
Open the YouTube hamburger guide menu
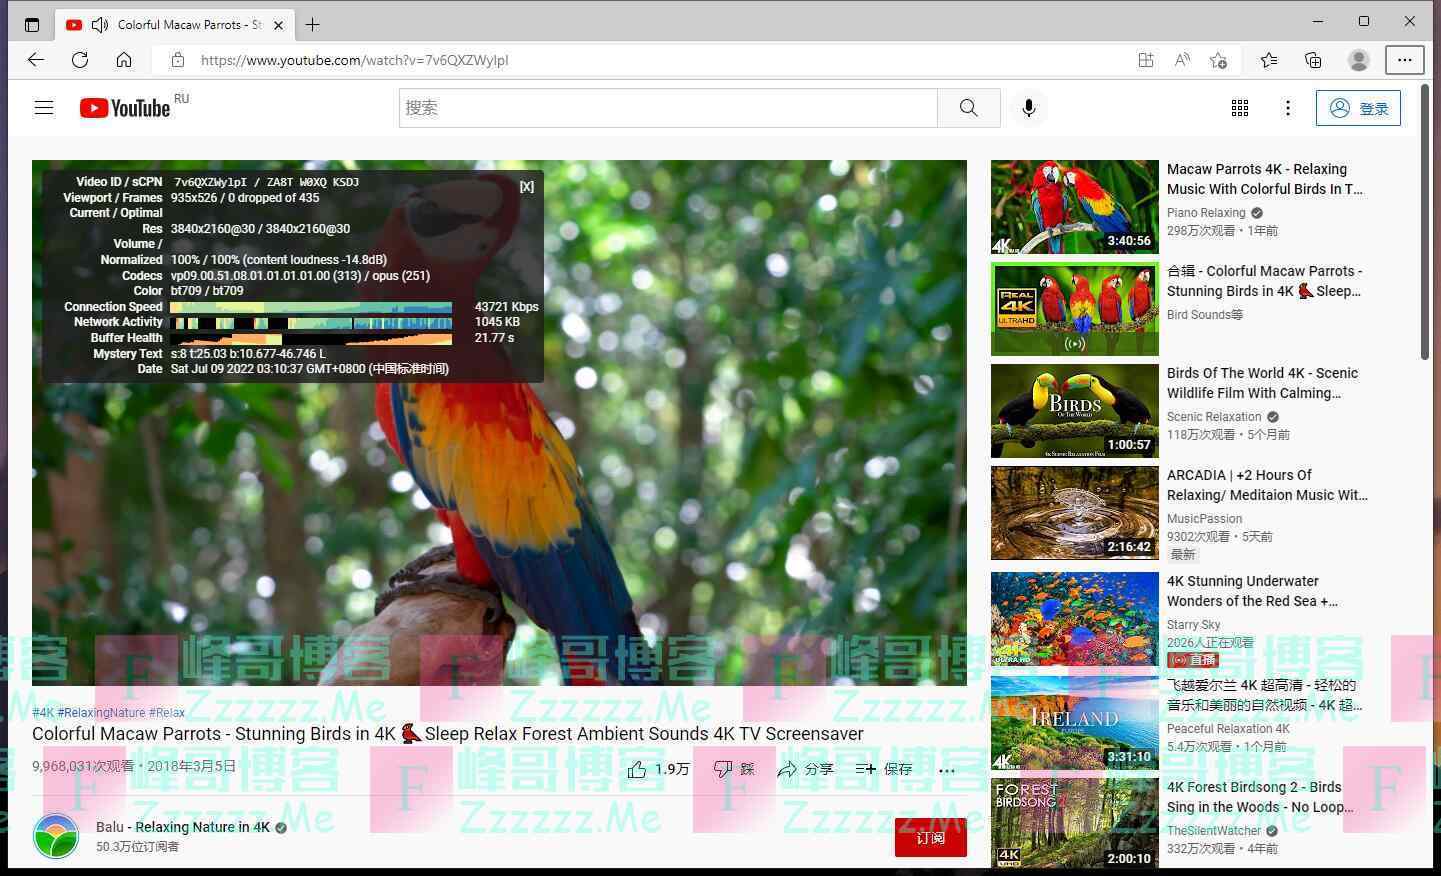coord(44,108)
